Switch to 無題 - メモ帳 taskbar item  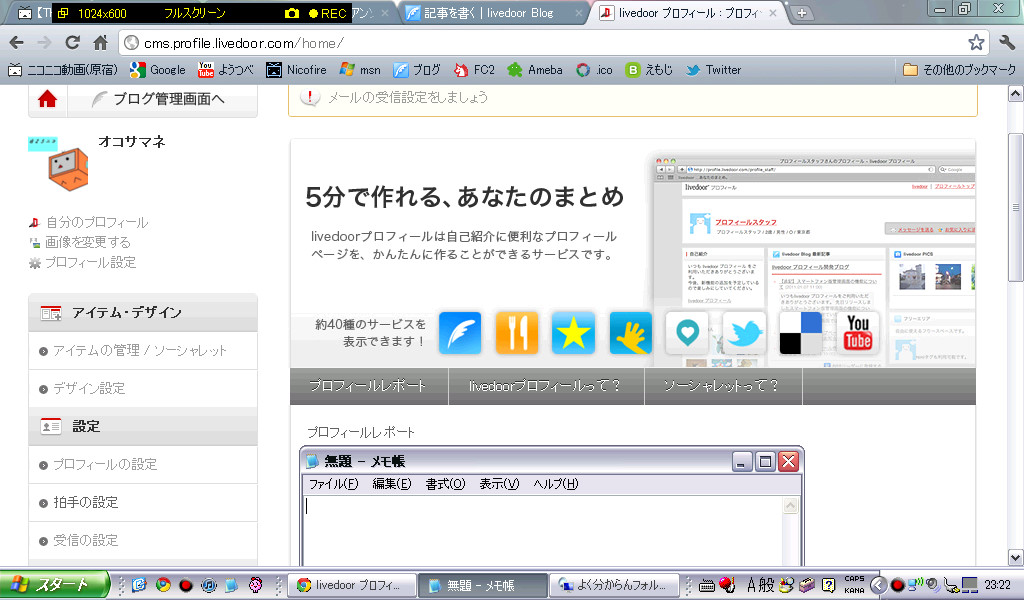(x=482, y=585)
